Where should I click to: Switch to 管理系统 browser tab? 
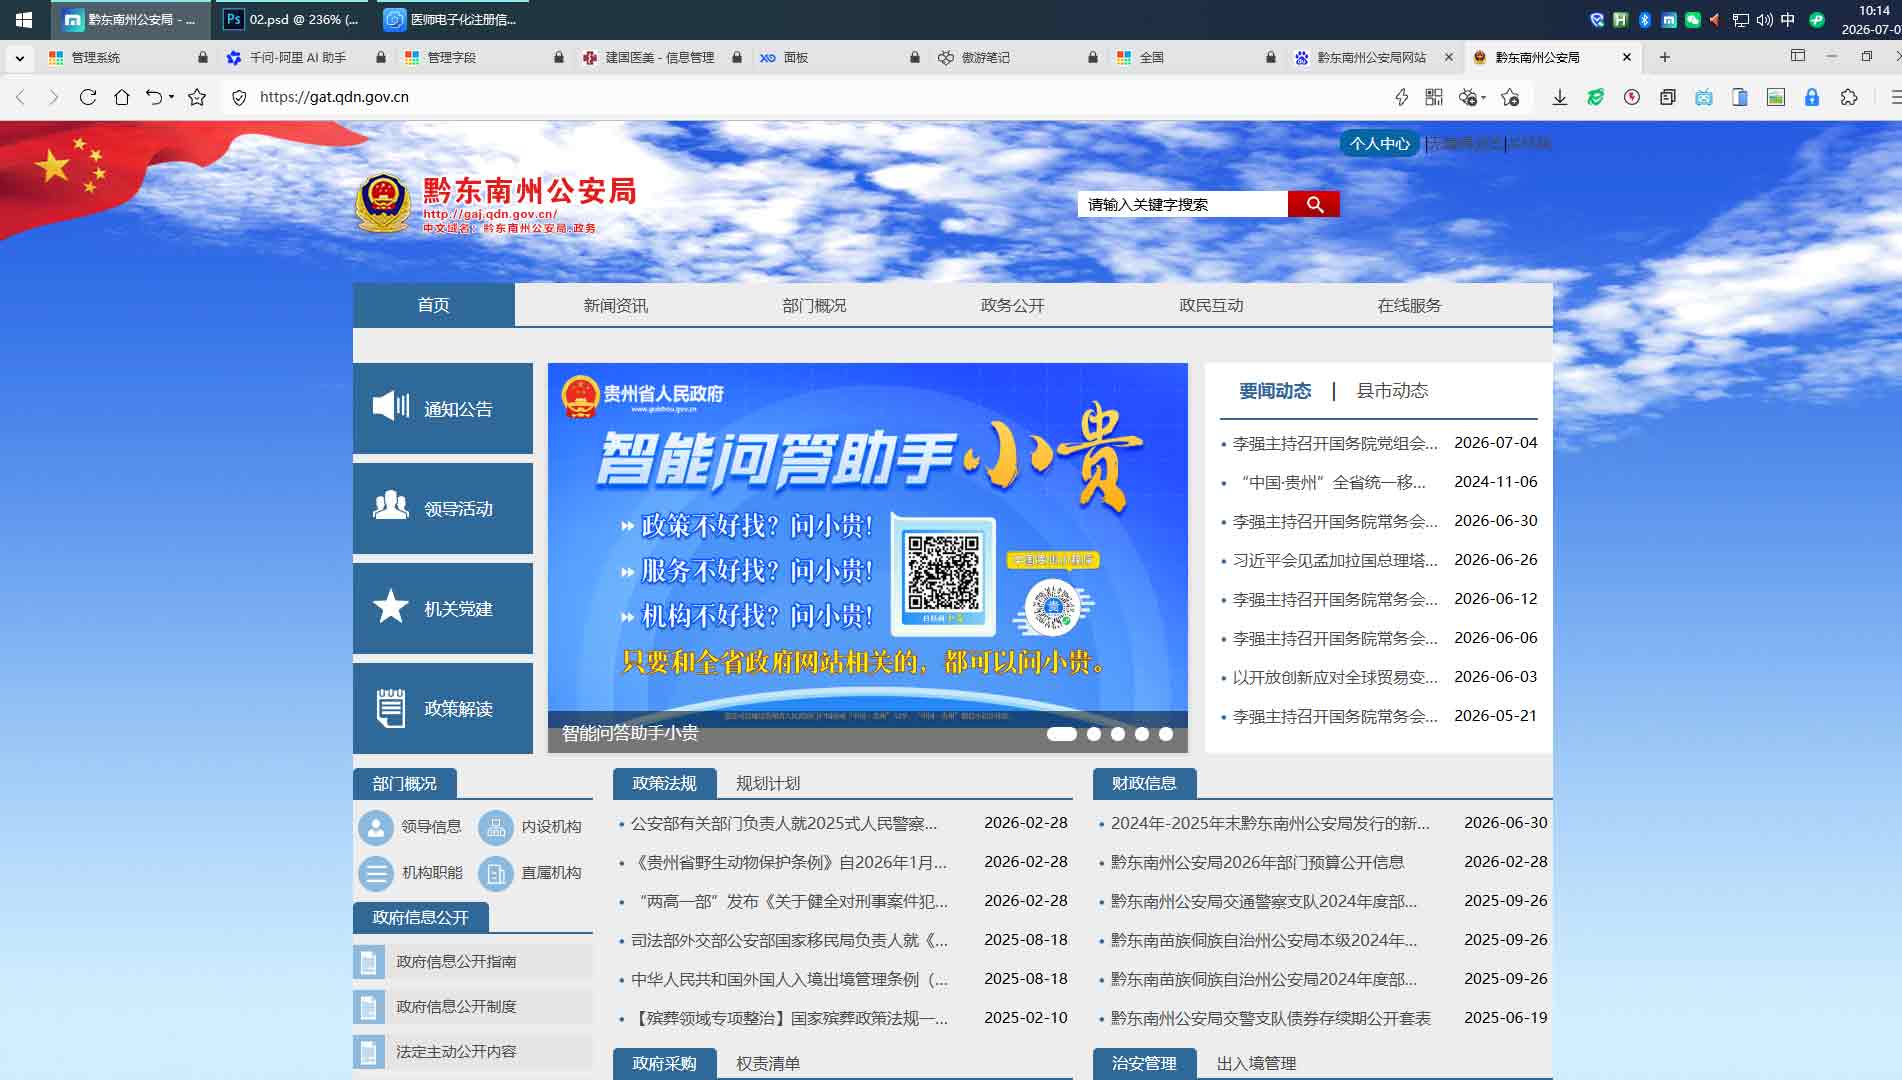tap(128, 58)
